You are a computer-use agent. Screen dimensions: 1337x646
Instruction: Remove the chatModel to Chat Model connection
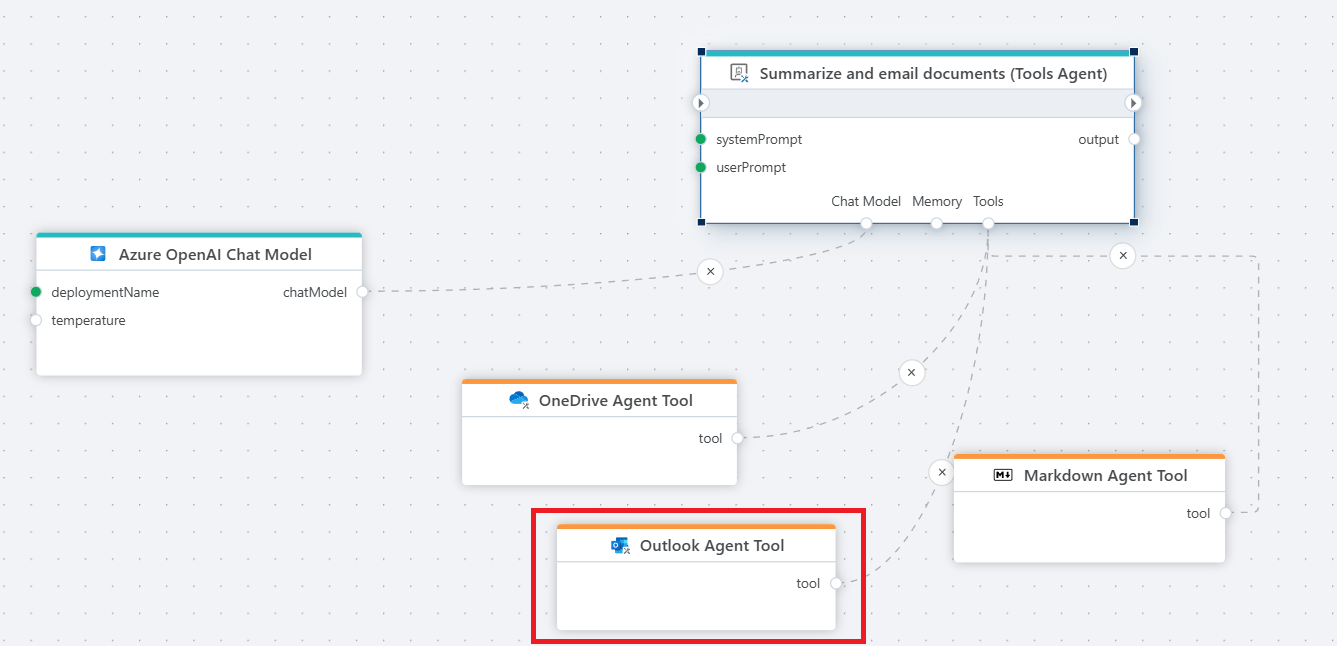pyautogui.click(x=710, y=271)
